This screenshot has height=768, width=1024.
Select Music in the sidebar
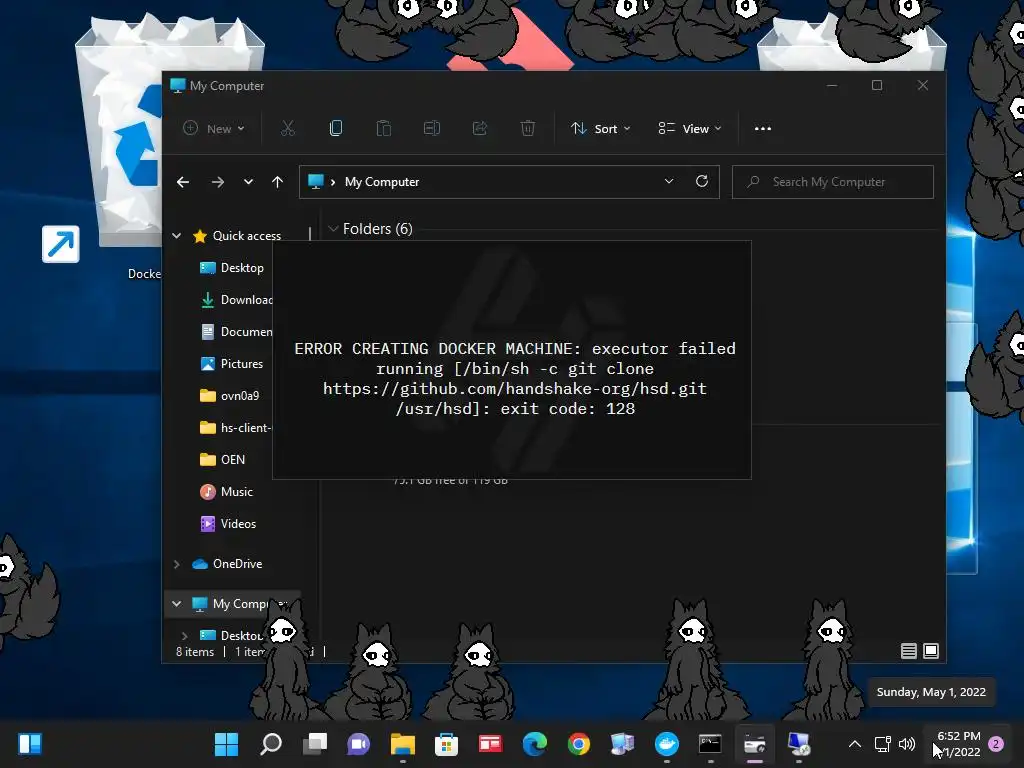point(226,492)
